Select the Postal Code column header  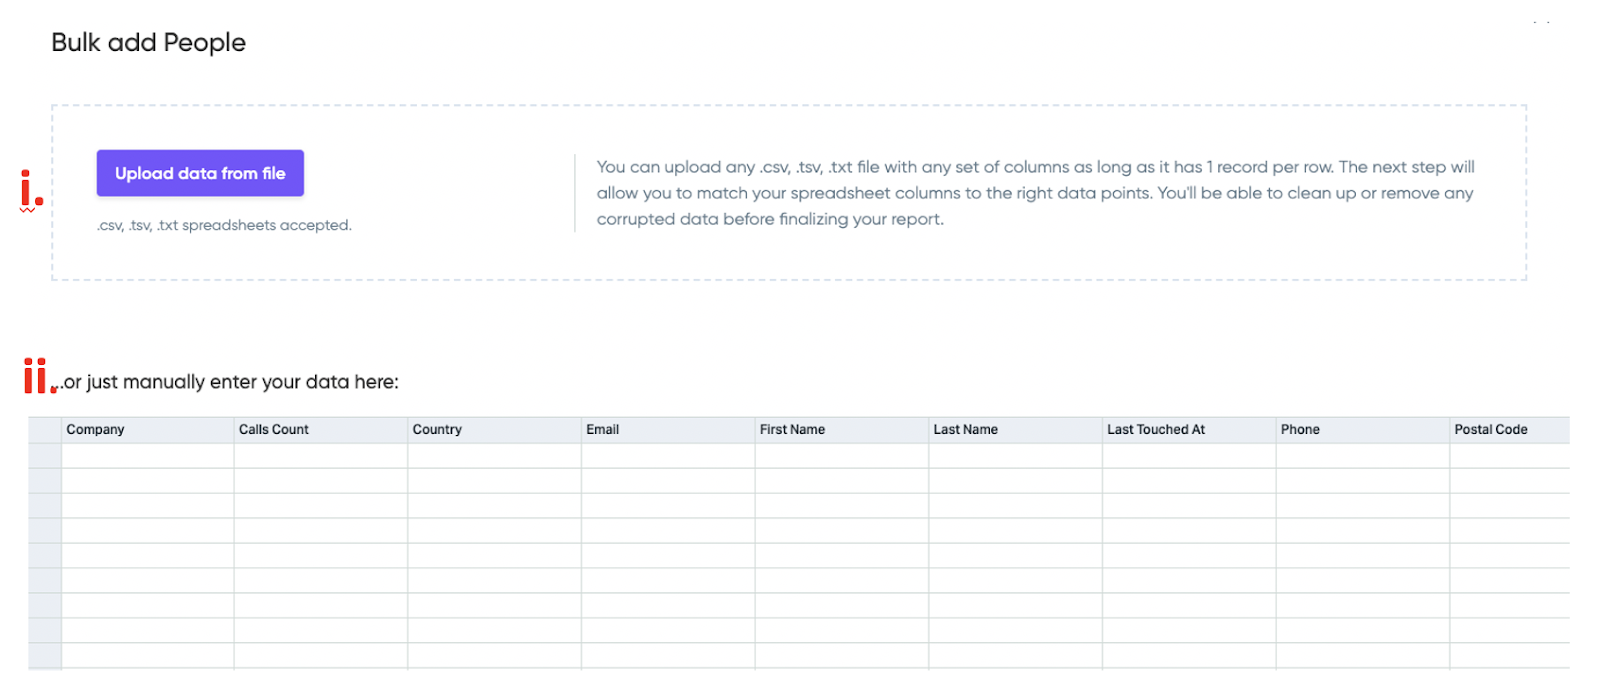click(x=1510, y=430)
